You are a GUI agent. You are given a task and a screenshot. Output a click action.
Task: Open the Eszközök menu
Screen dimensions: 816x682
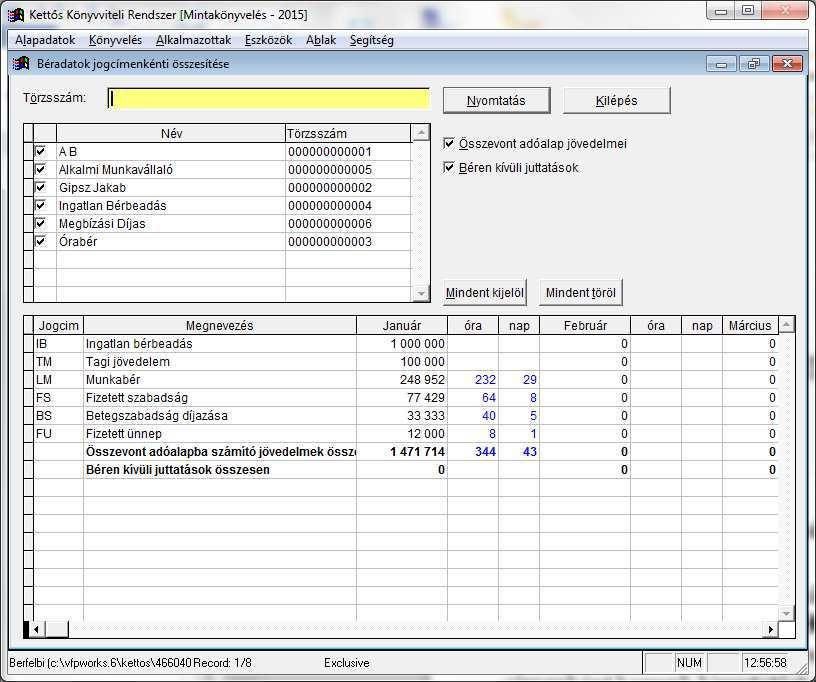[x=269, y=40]
